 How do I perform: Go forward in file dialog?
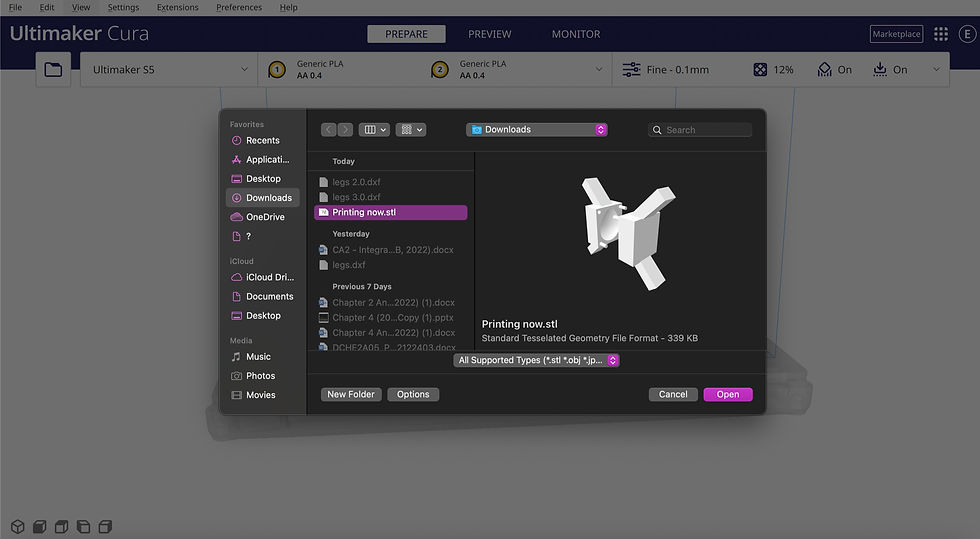click(345, 129)
